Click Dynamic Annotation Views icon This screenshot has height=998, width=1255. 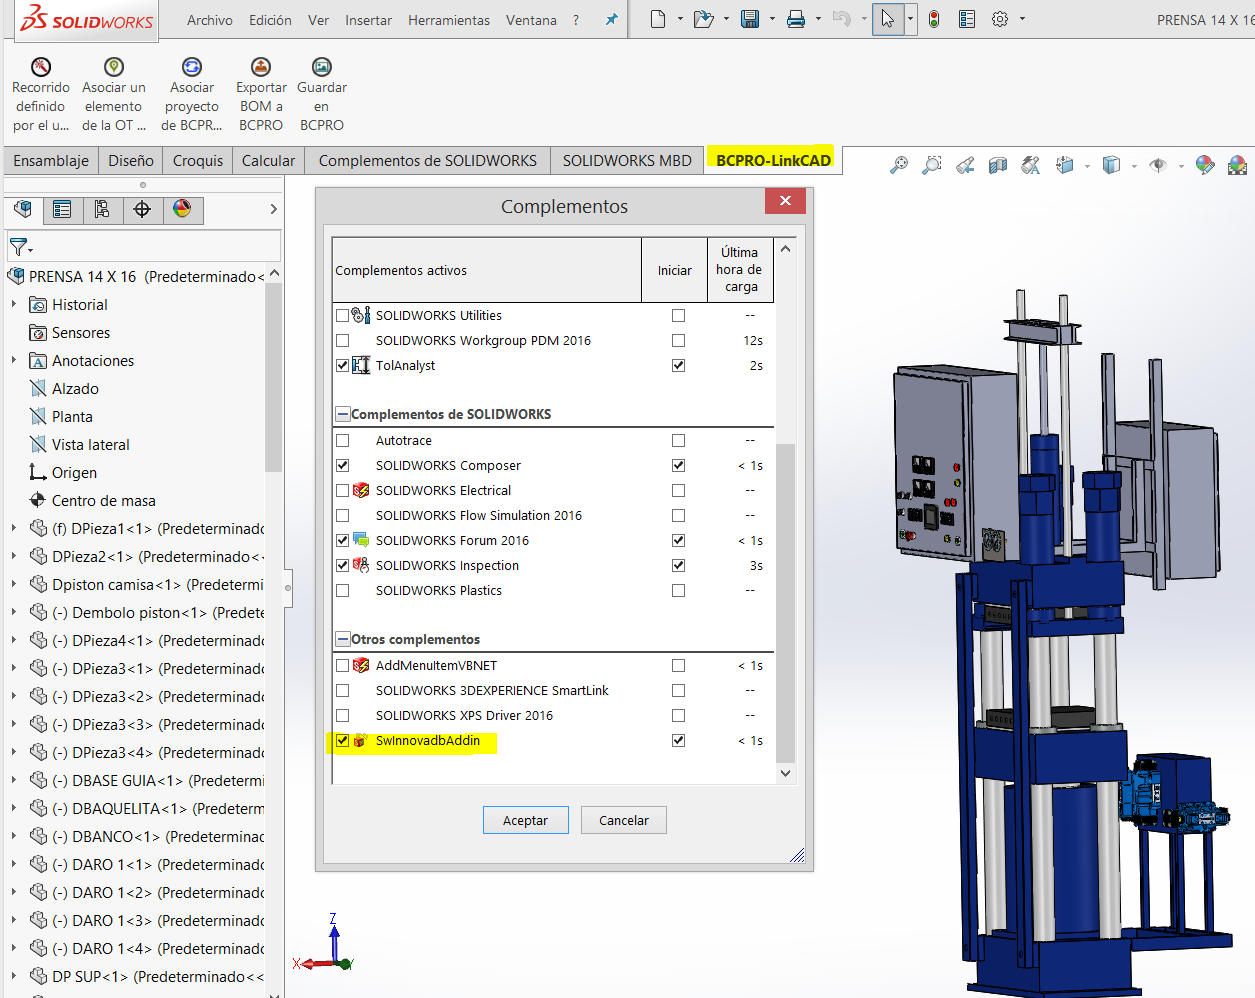coord(1031,165)
